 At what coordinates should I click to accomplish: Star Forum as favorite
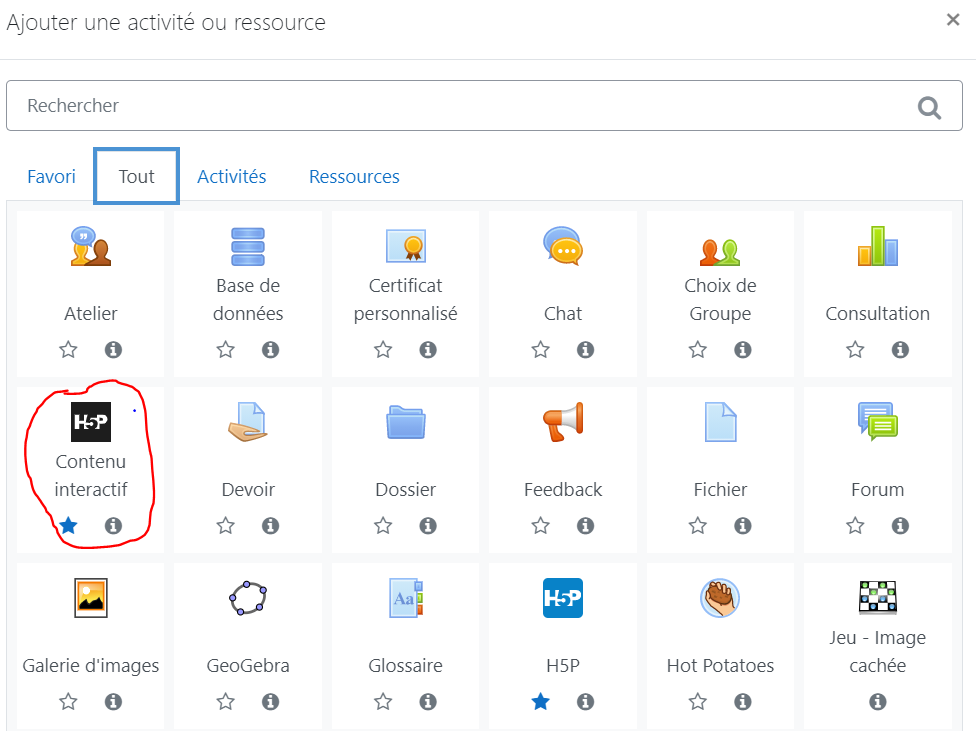[x=855, y=526]
